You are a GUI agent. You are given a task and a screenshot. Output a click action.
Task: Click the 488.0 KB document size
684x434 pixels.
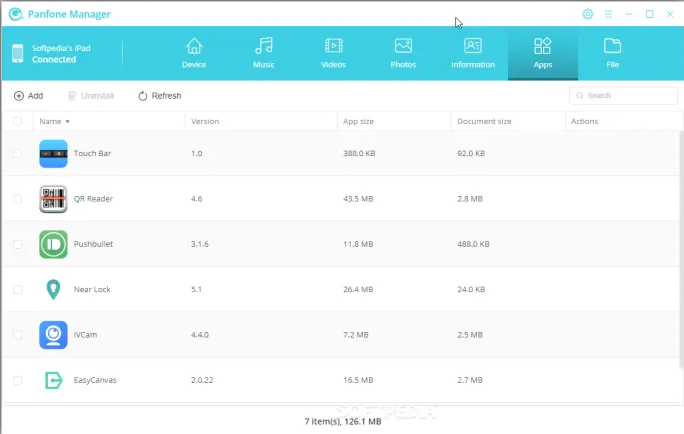pyautogui.click(x=473, y=244)
